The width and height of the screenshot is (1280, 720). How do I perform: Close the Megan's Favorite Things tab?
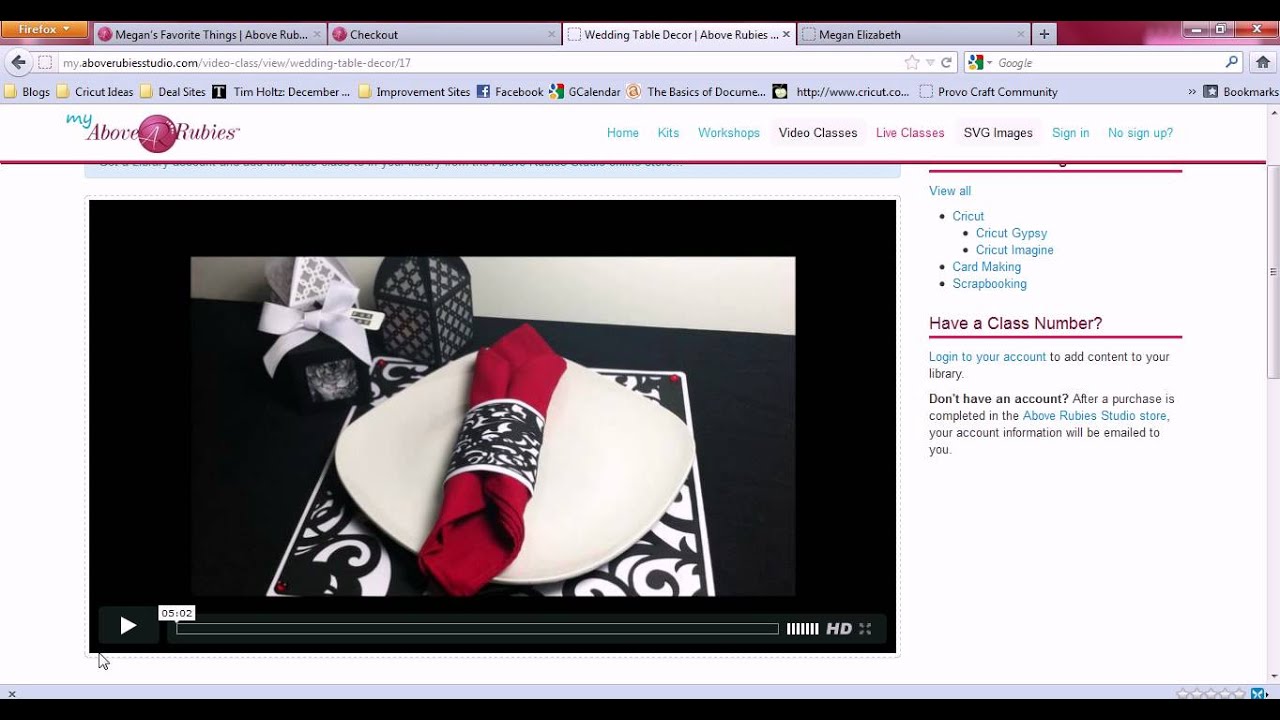point(317,34)
